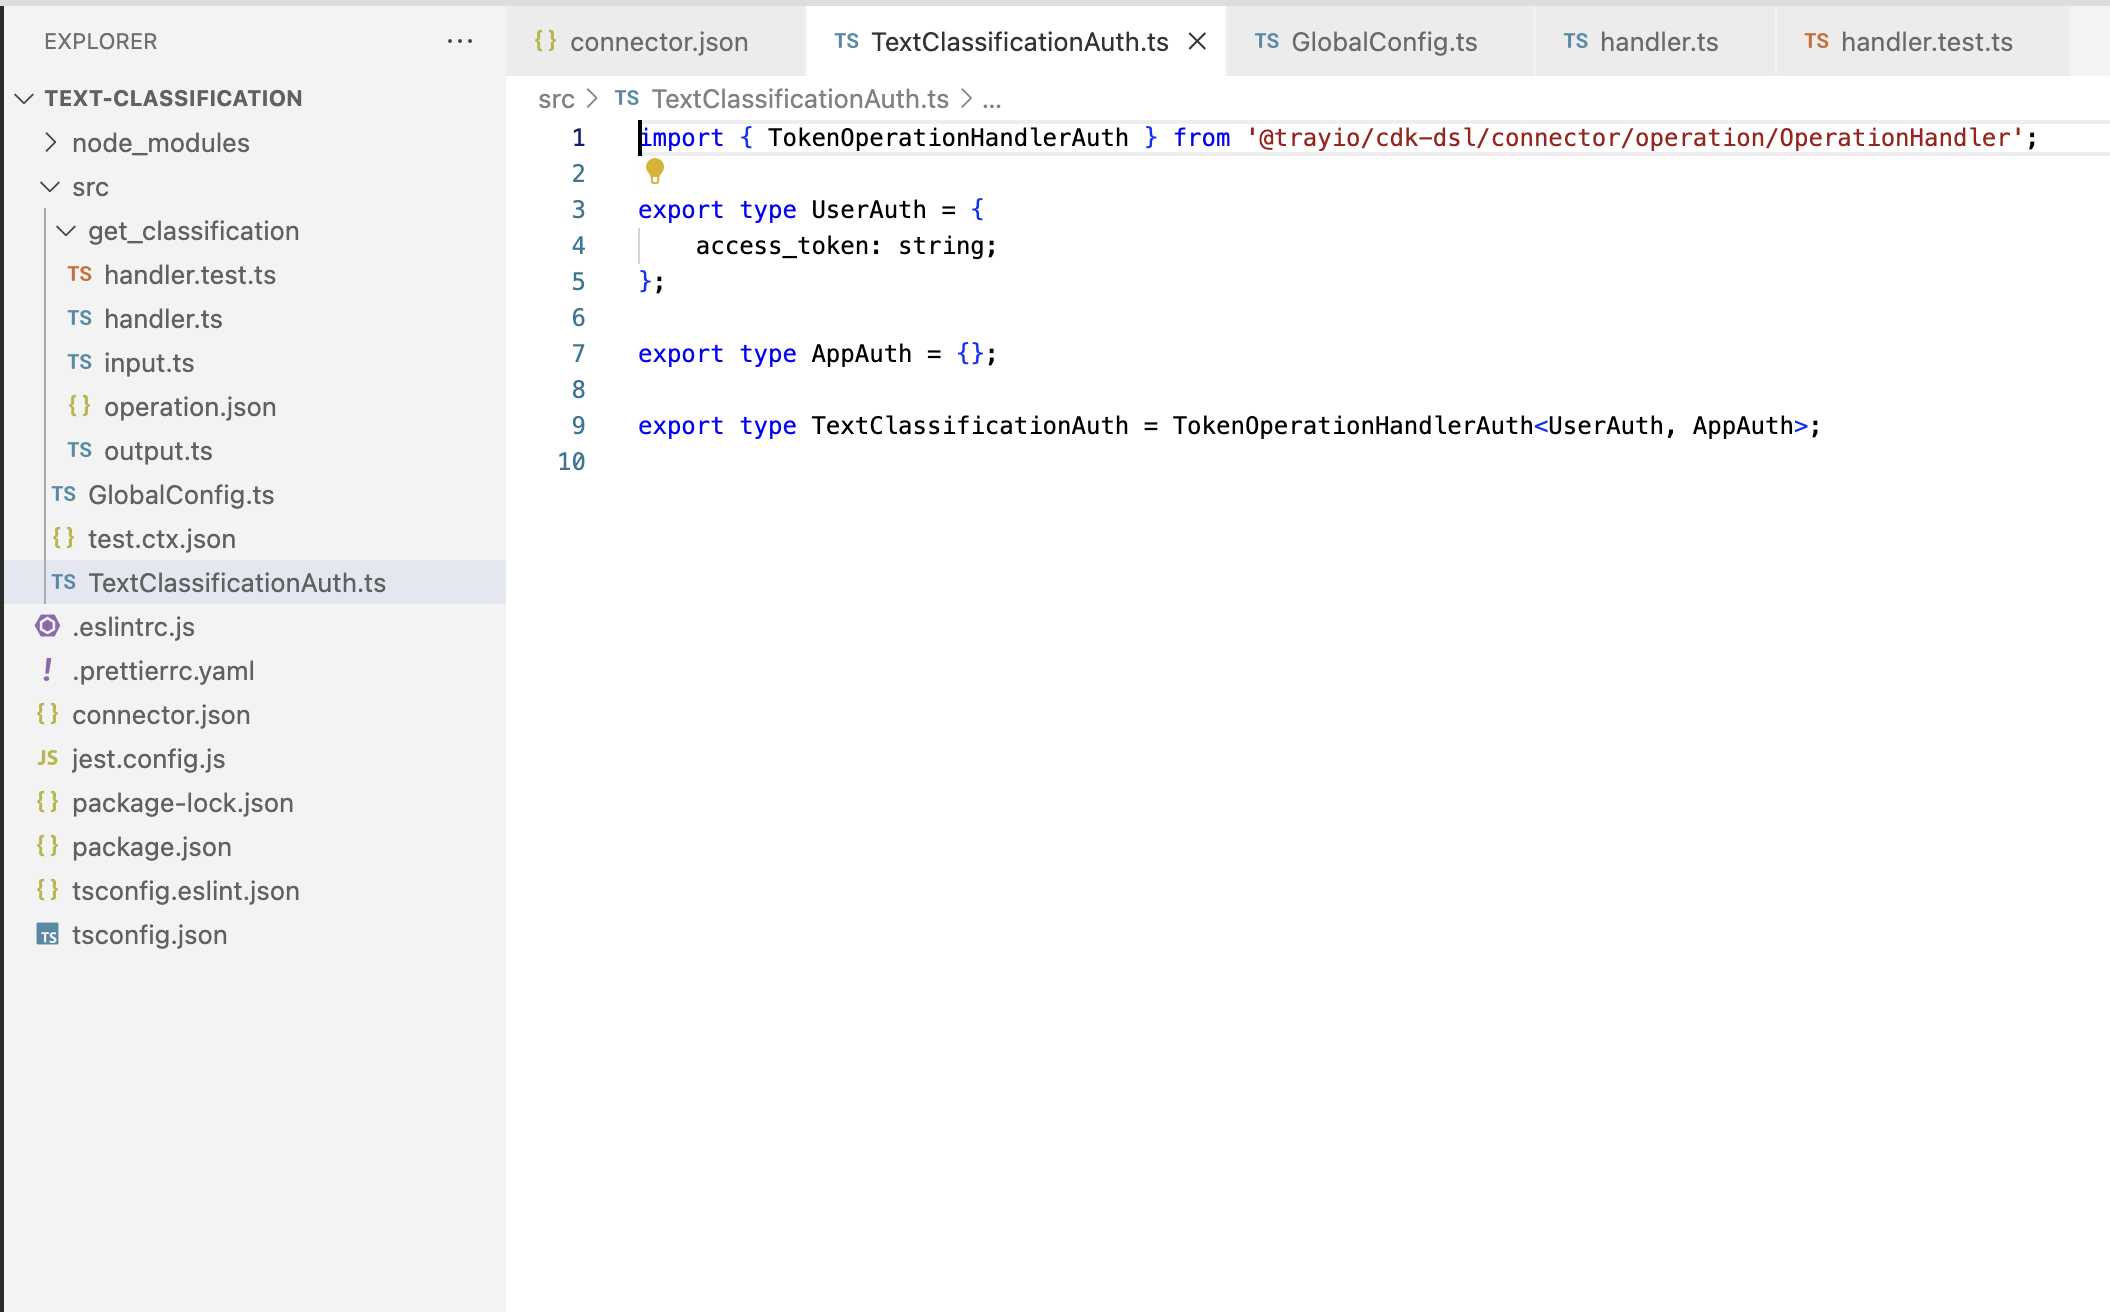Expand the node_modules folder
The width and height of the screenshot is (2110, 1312).
coord(51,143)
